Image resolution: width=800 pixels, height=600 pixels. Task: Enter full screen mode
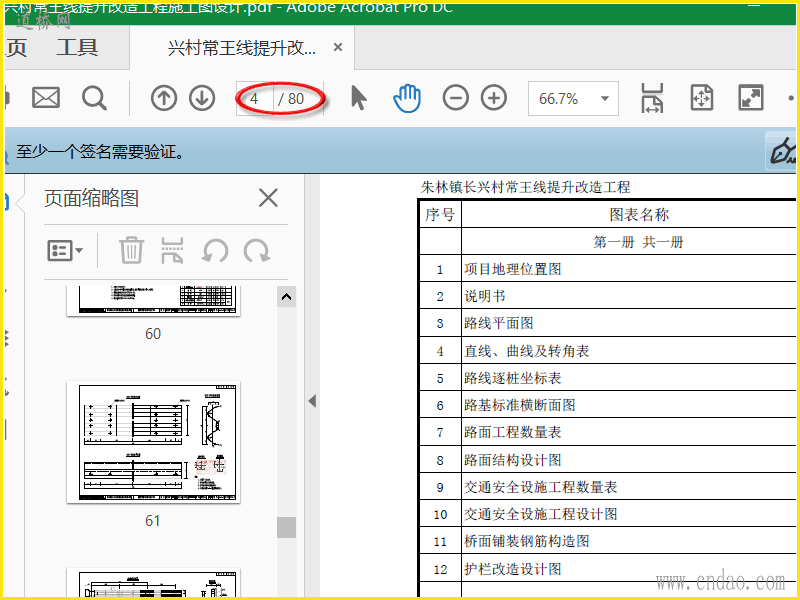[x=751, y=98]
